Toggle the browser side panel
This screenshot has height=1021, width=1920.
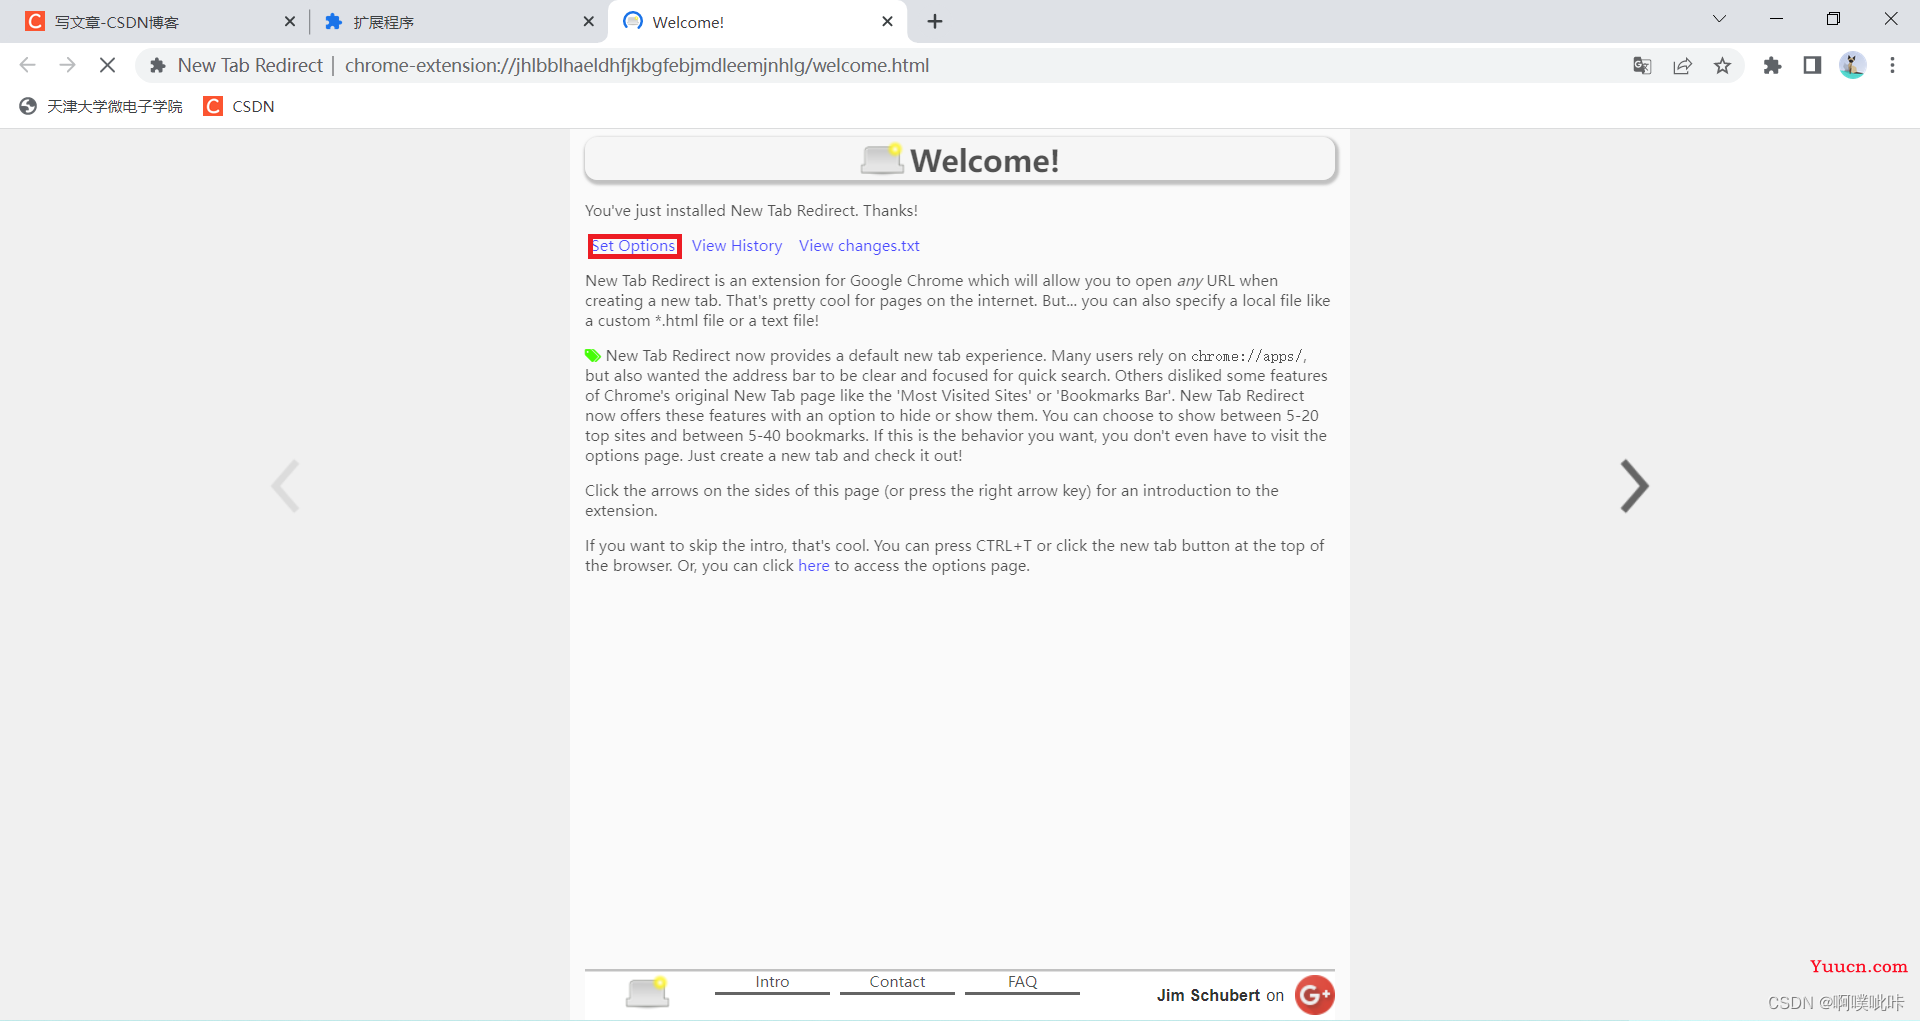[x=1812, y=65]
